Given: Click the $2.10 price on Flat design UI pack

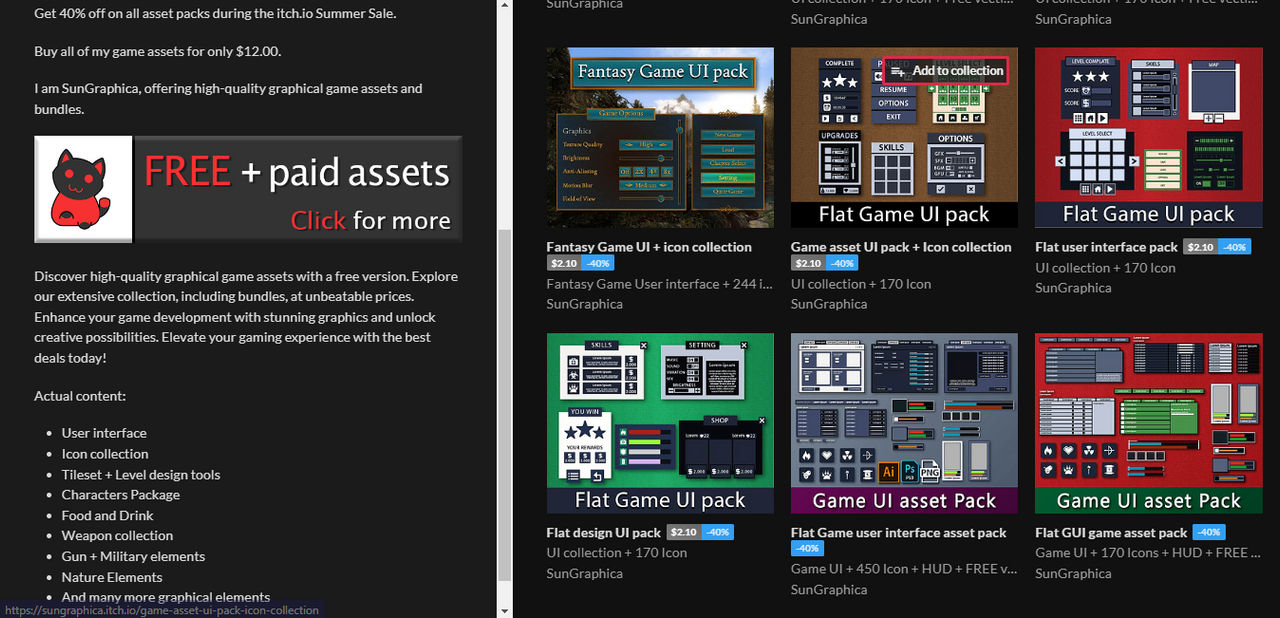Looking at the screenshot, I should click(x=684, y=533).
